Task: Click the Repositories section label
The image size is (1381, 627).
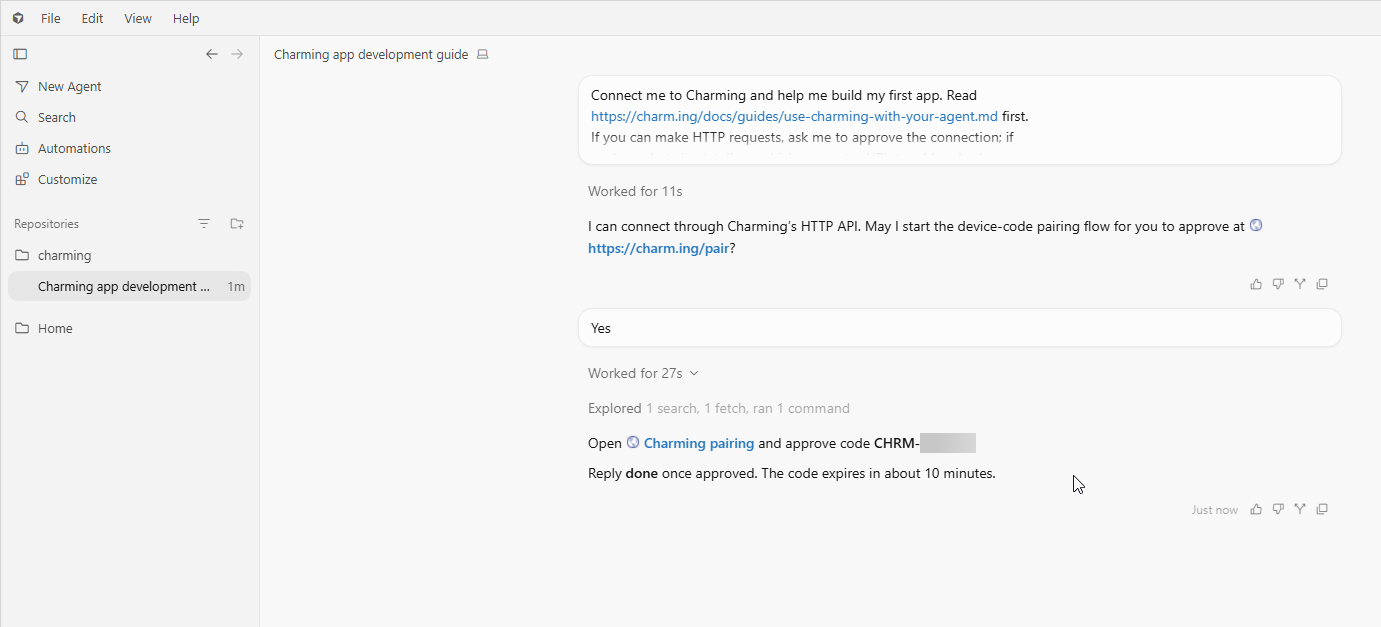Action: 46,224
